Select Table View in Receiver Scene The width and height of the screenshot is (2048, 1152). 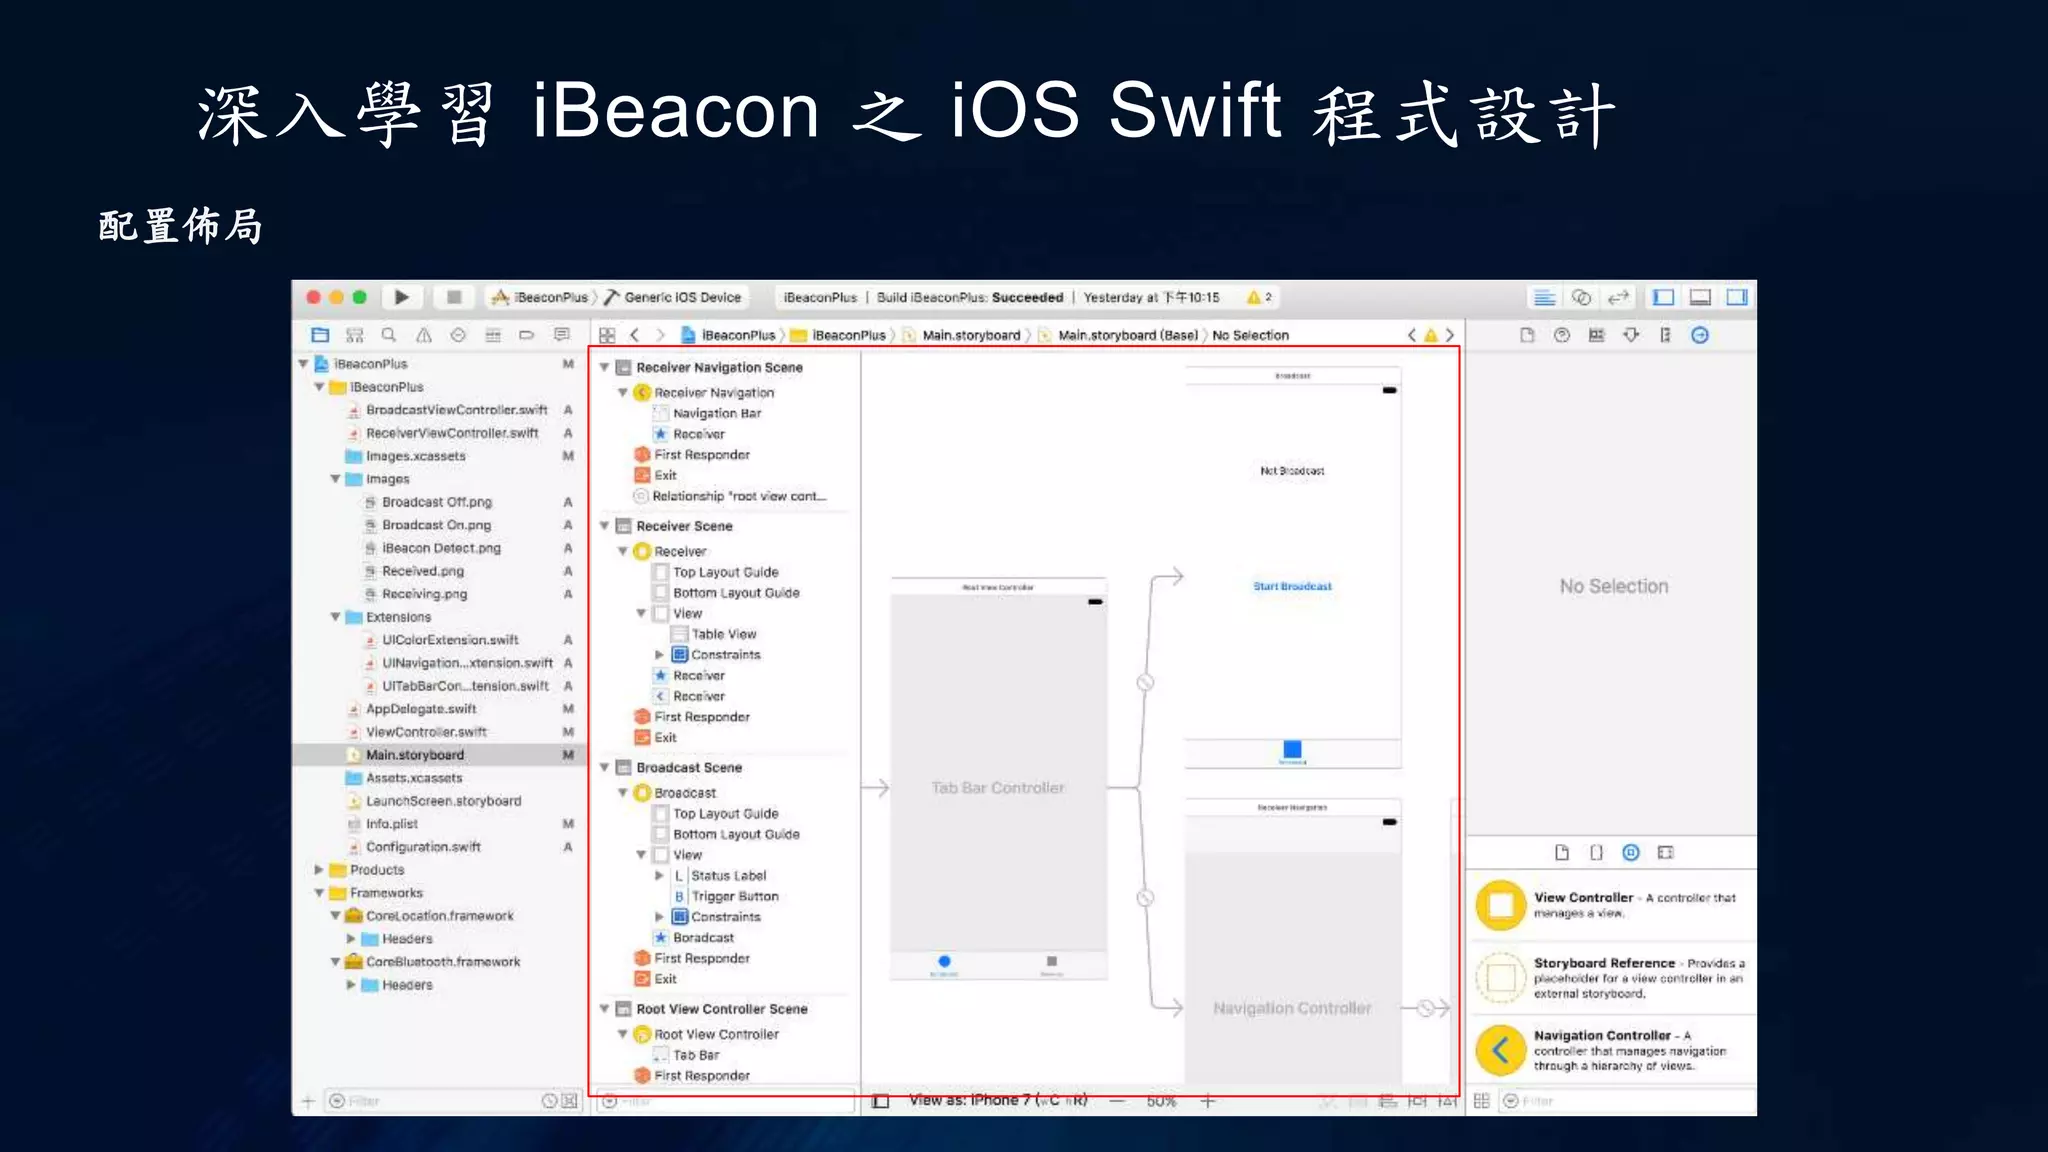723,634
